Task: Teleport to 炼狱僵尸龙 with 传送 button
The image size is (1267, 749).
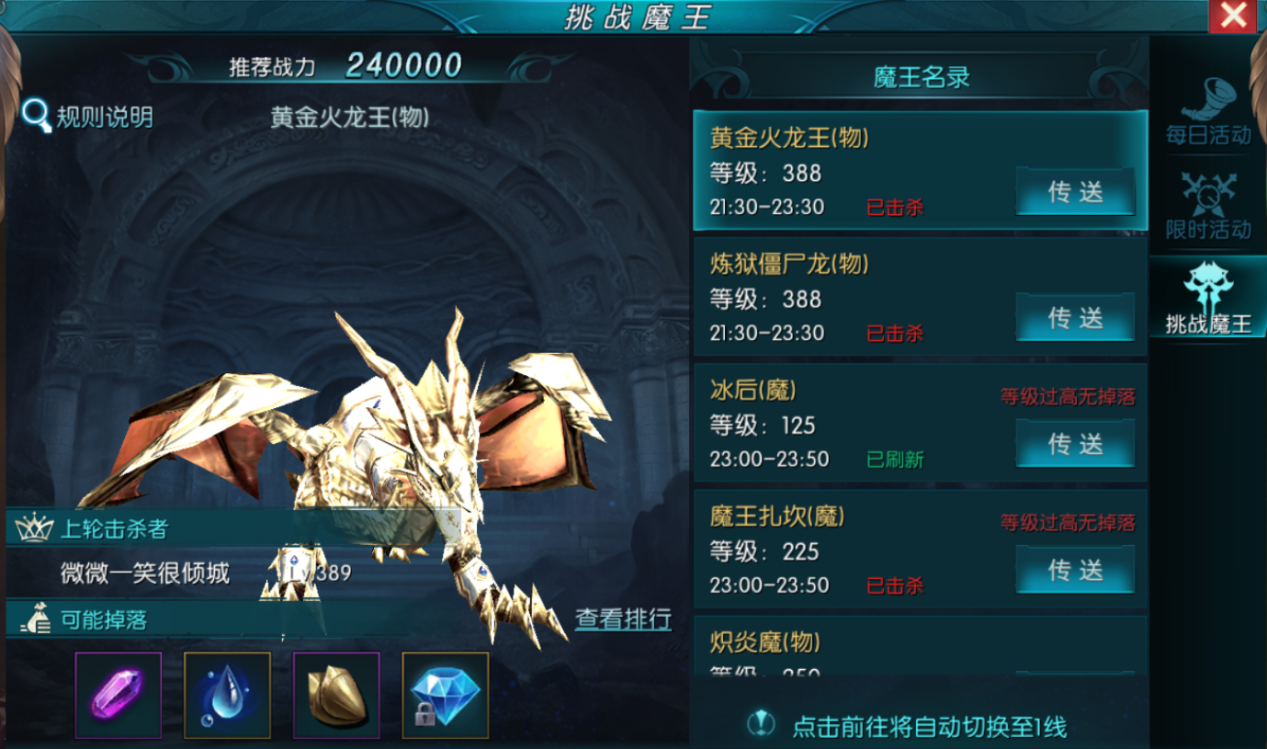Action: 1075,318
